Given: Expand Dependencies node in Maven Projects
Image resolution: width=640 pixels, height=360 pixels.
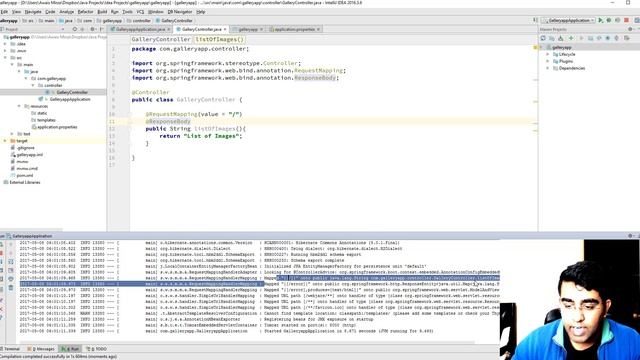Looking at the screenshot, I should tap(548, 68).
